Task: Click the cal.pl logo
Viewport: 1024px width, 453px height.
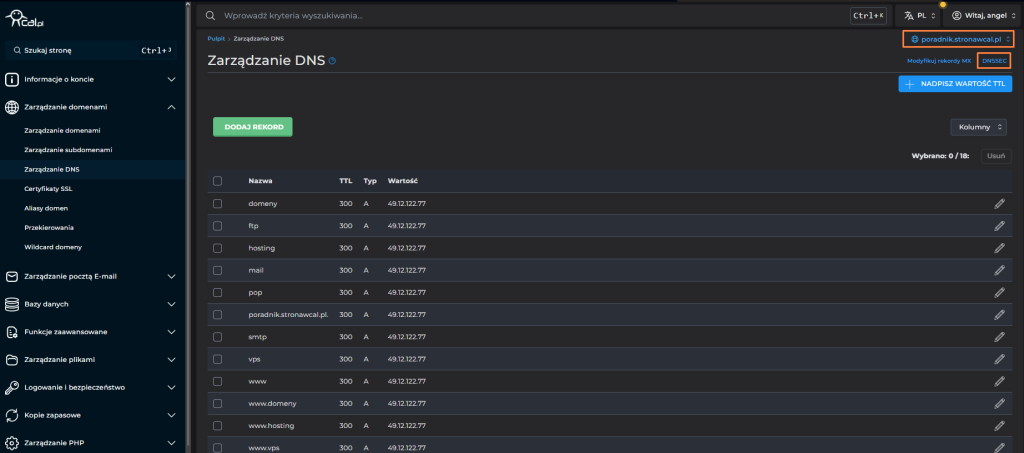Action: tap(24, 19)
